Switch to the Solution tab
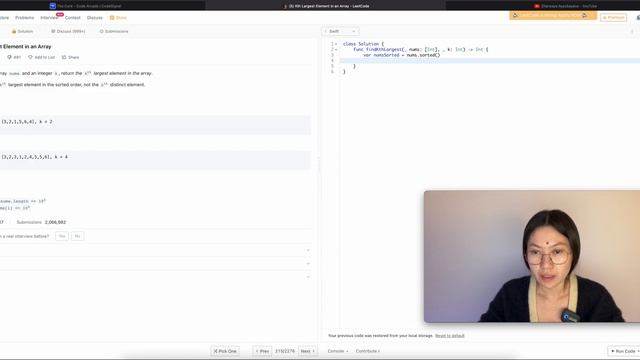Viewport: 640px width, 360px height. [22, 31]
